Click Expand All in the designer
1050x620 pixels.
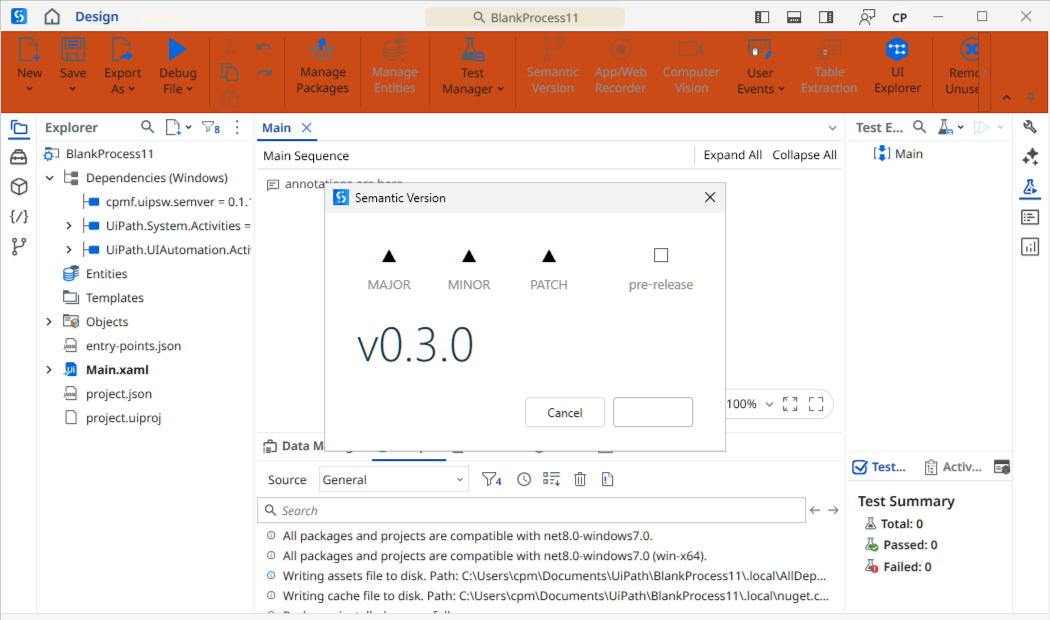point(733,155)
